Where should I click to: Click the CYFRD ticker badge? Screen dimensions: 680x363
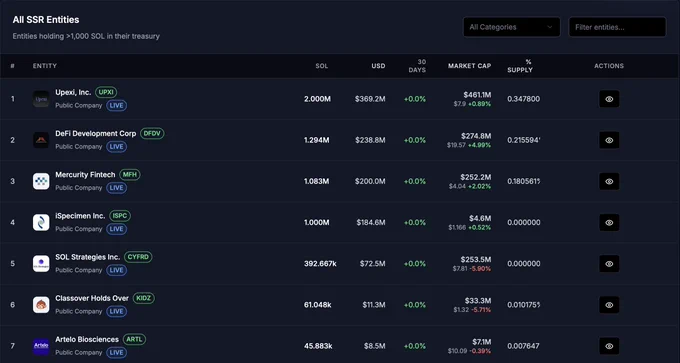click(x=138, y=257)
